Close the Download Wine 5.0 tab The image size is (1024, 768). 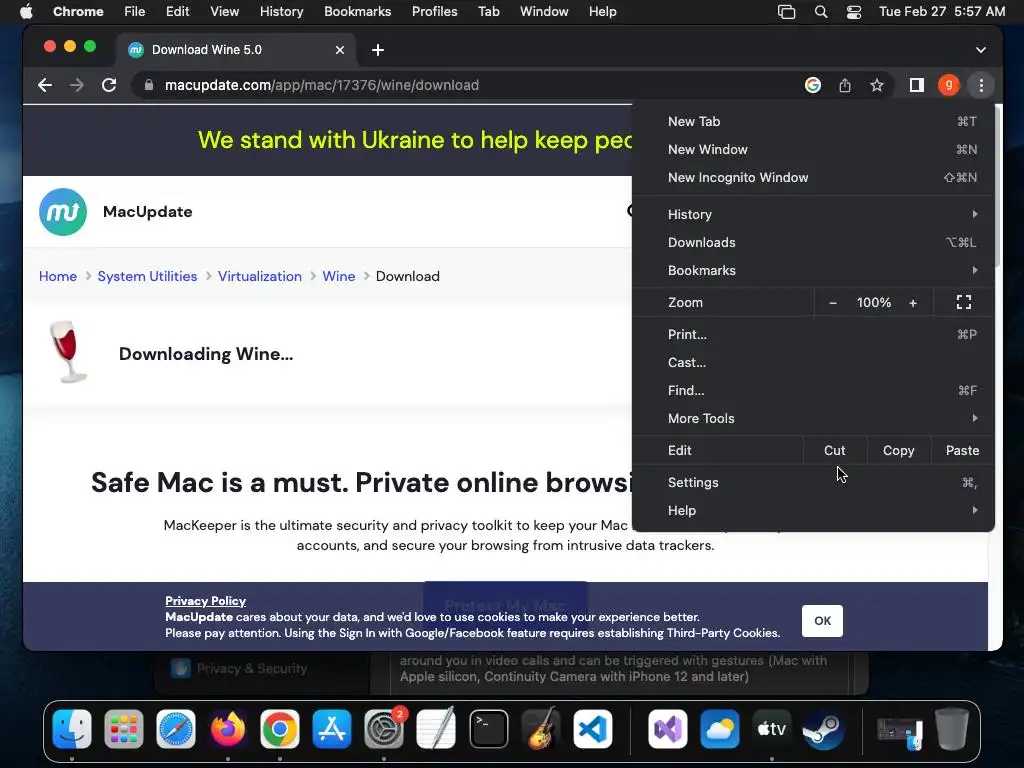pos(340,50)
